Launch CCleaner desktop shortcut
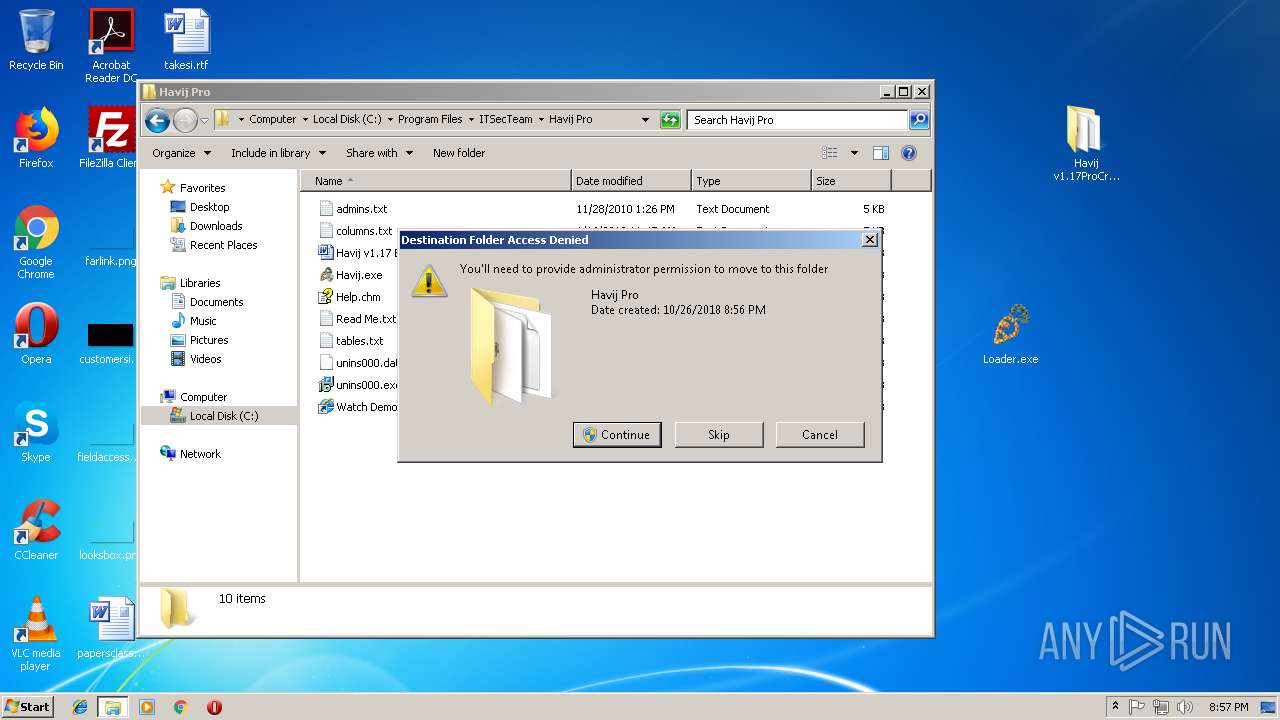 [x=36, y=530]
